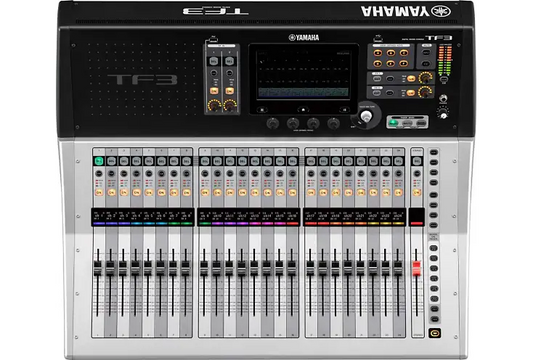Cue channel 2 with its round CUE key
Screen dimensions: 533x360
coord(111,174)
